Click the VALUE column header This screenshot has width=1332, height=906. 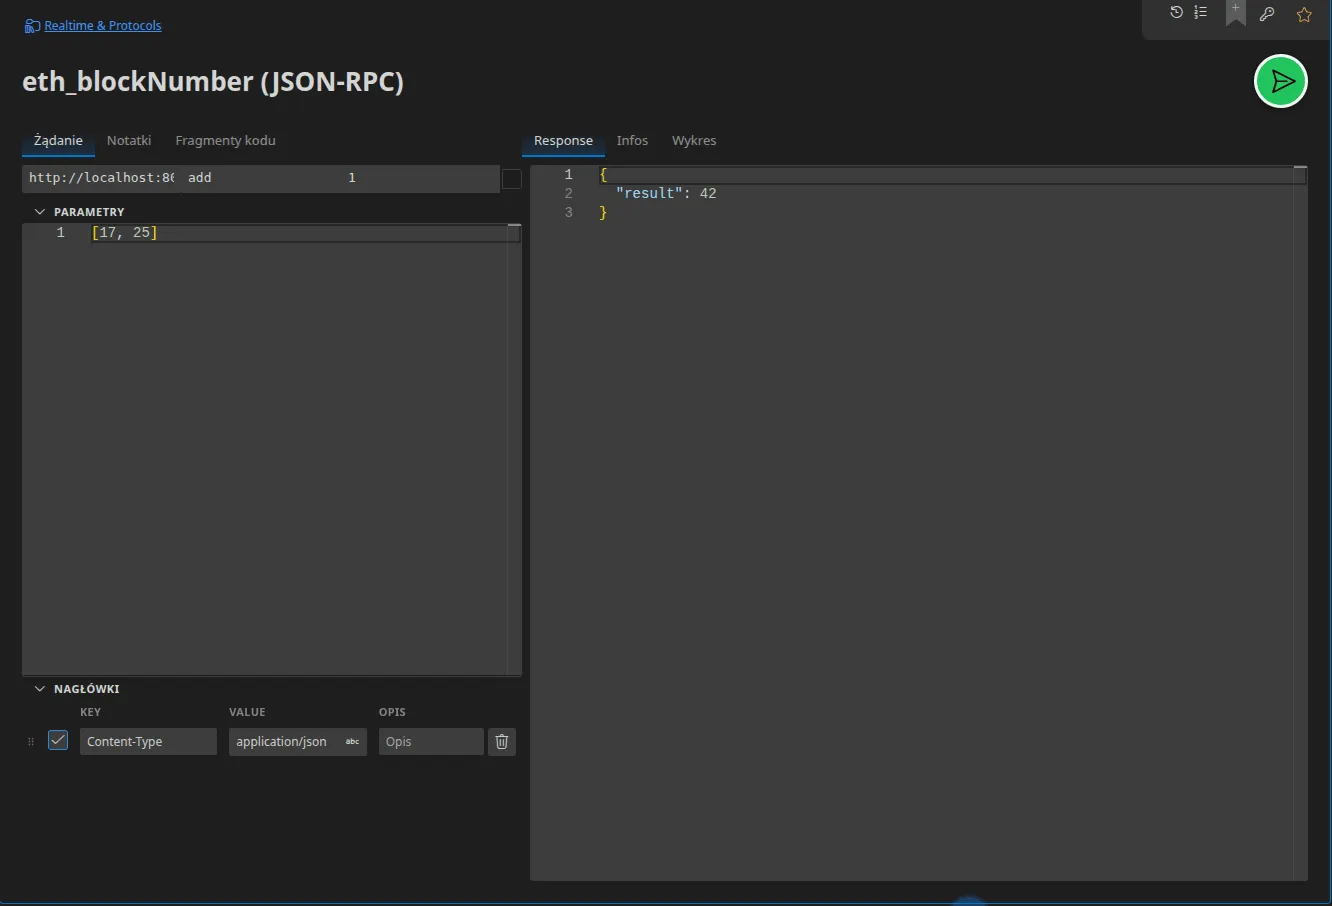[x=247, y=712]
